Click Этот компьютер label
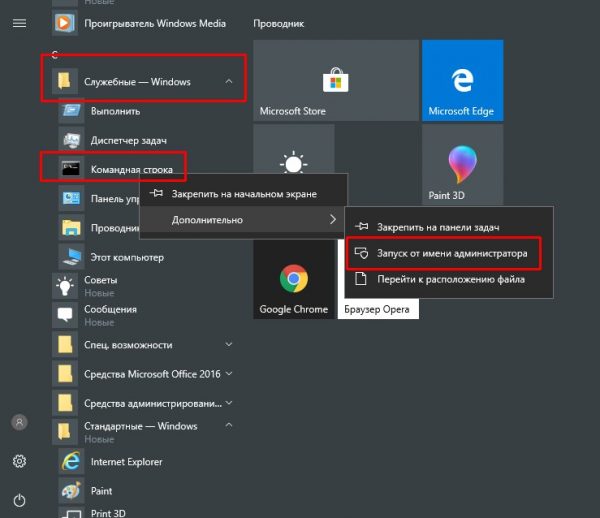This screenshot has height=518, width=600. pos(127,257)
